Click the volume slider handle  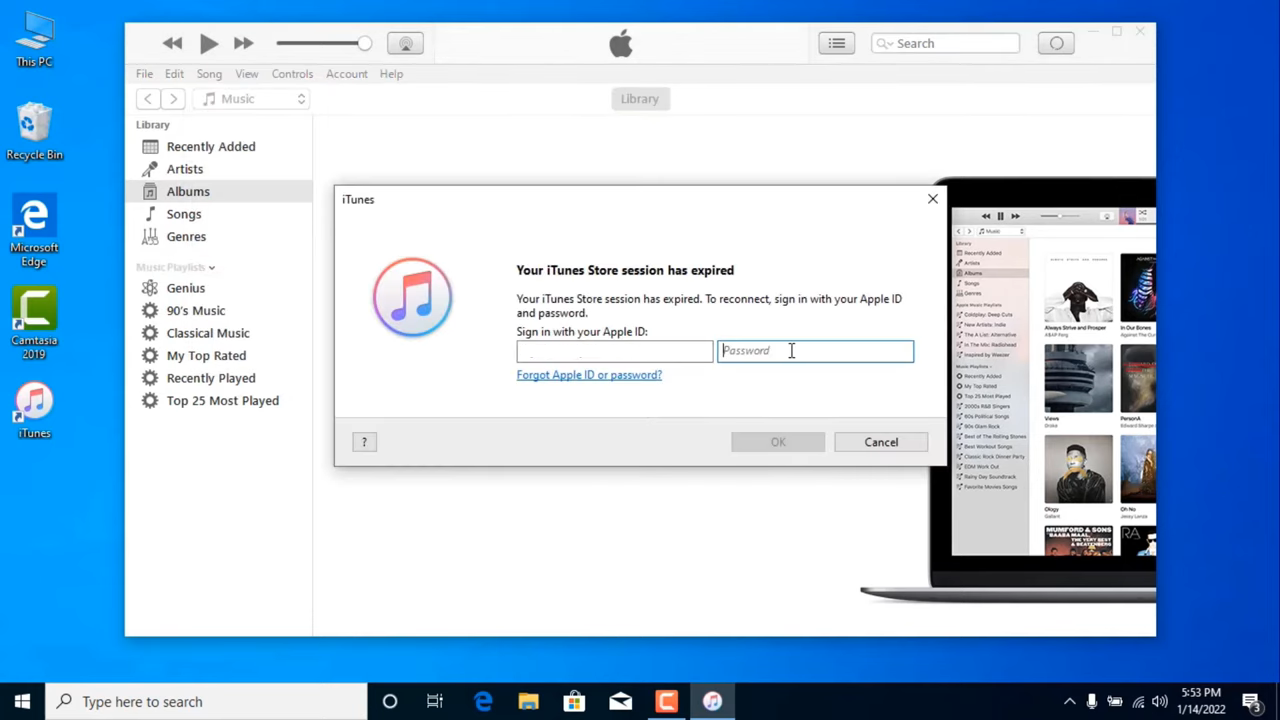(x=364, y=43)
